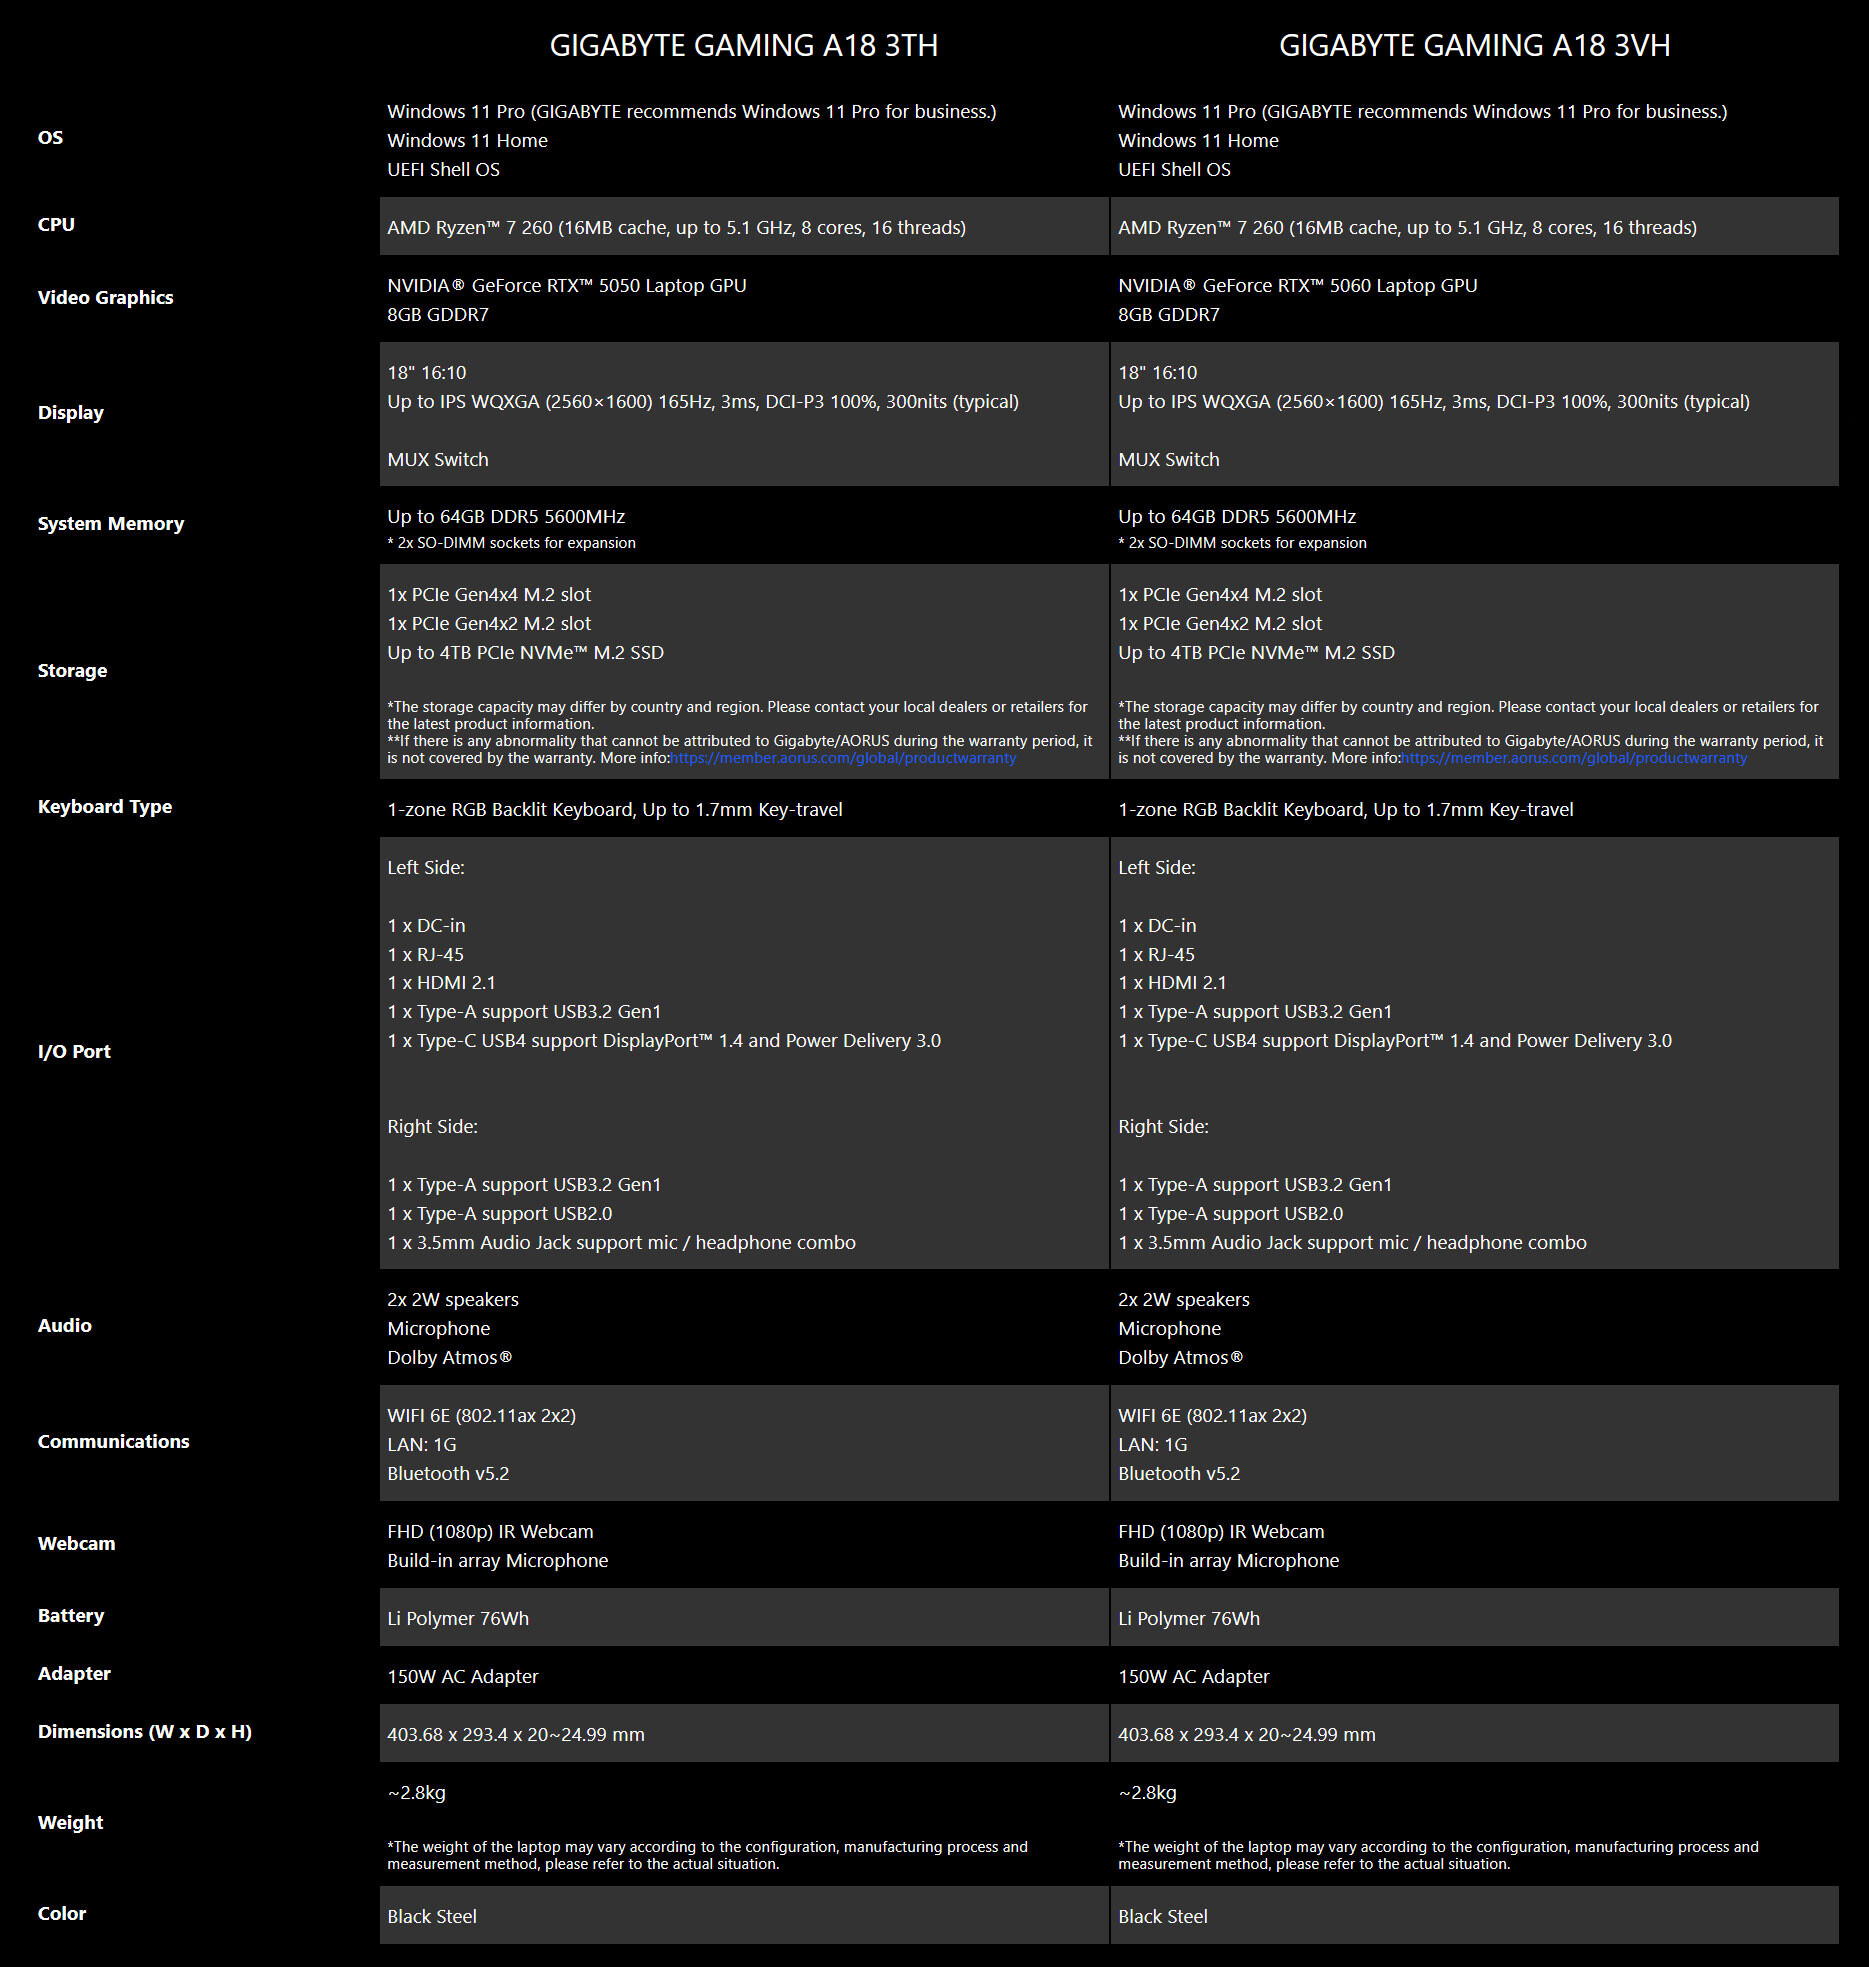The image size is (1869, 1967).
Task: Click the GIGABYTE GAMING A18 3VH column heading
Action: tap(1474, 46)
